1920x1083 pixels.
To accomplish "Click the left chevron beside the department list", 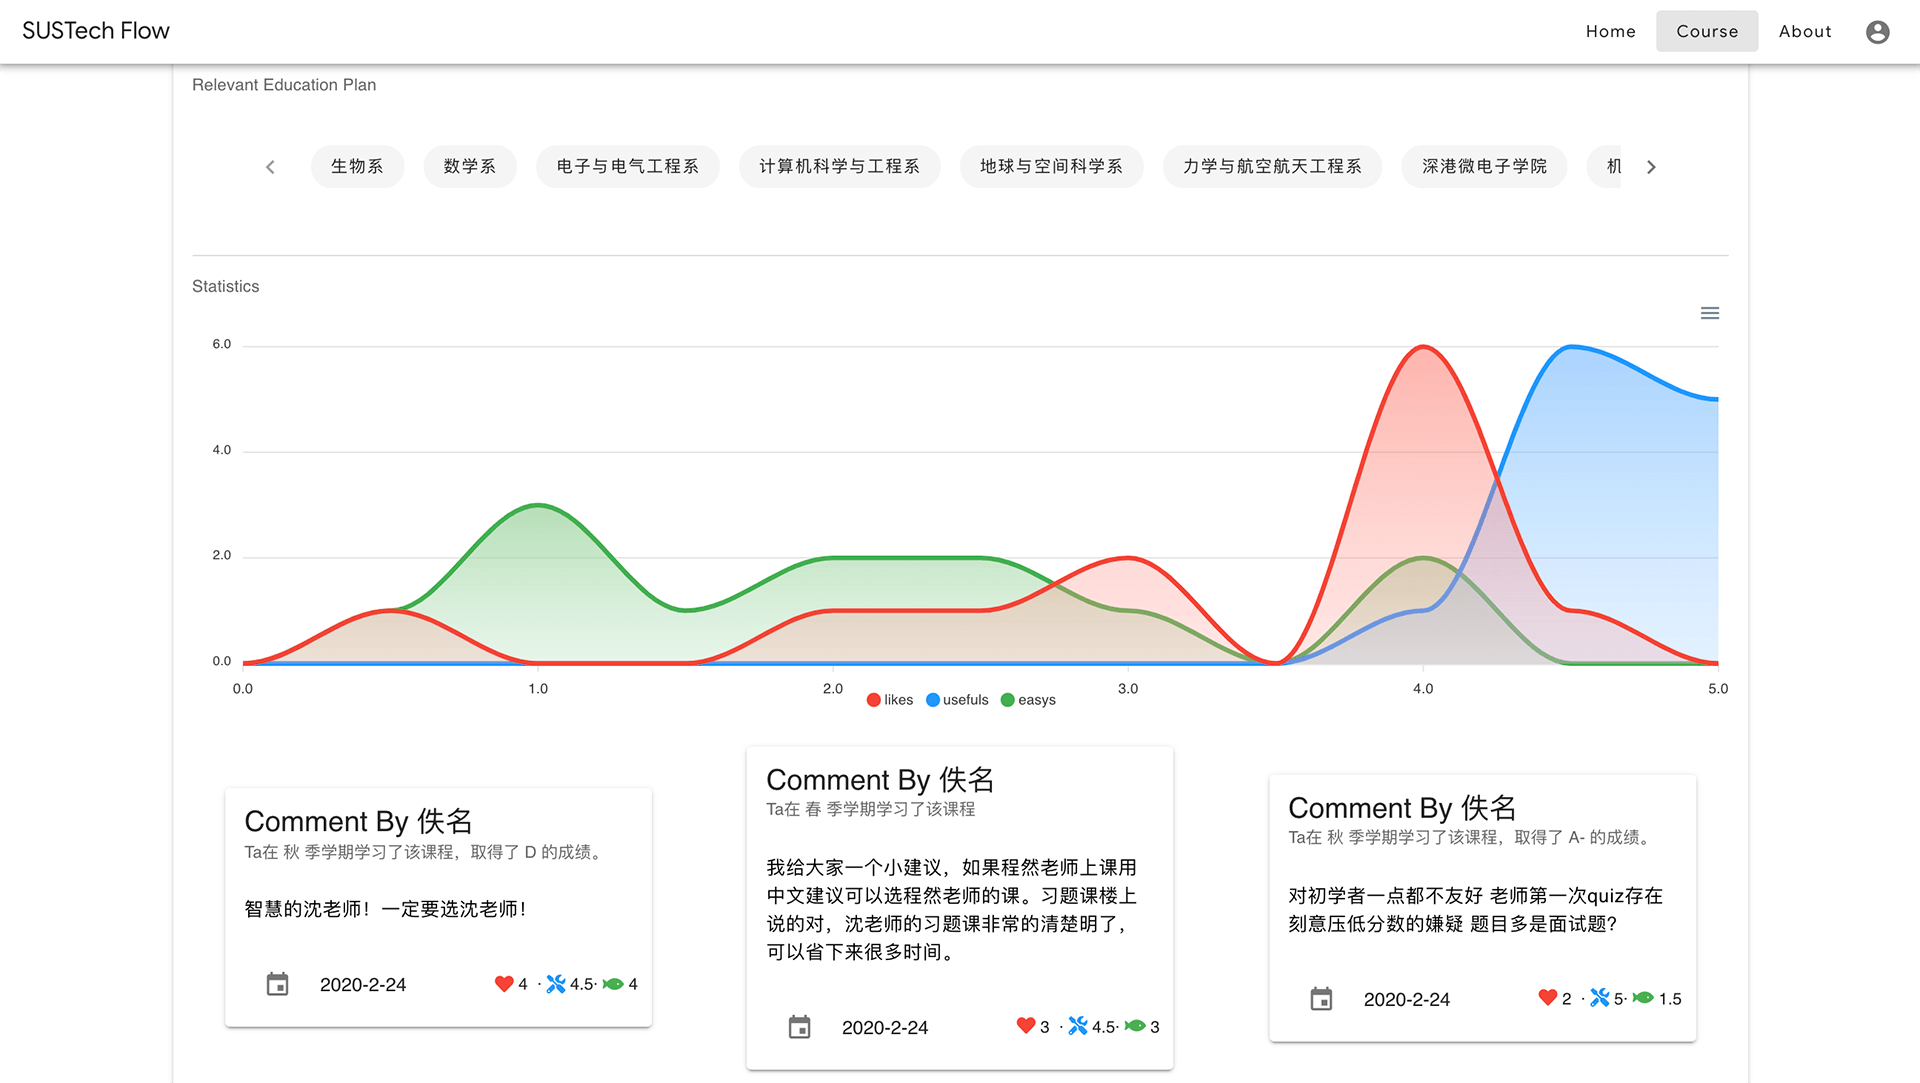I will pyautogui.click(x=270, y=166).
